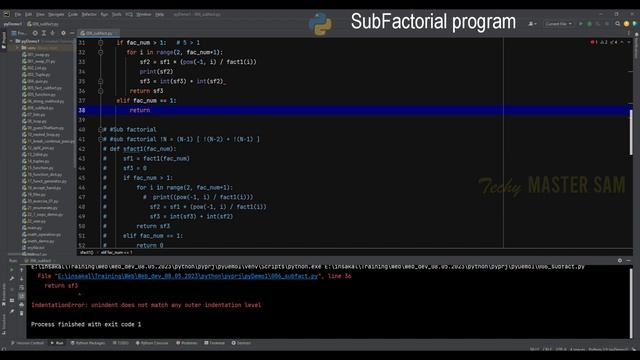Screen dimensions: 640x360
Task: Click Collapse All icon in Project panel
Action: point(53,33)
